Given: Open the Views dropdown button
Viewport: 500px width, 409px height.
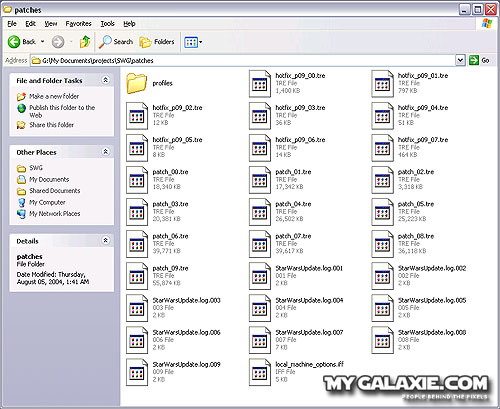Looking at the screenshot, I should click(x=193, y=42).
